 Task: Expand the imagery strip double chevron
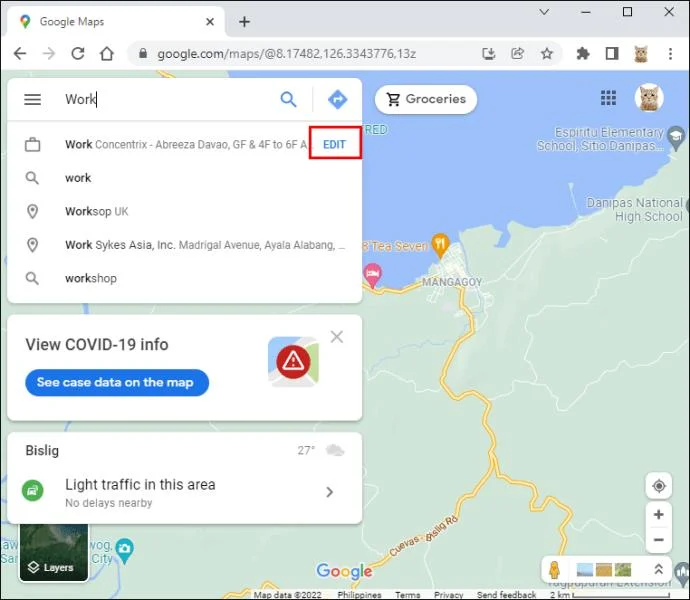(658, 569)
